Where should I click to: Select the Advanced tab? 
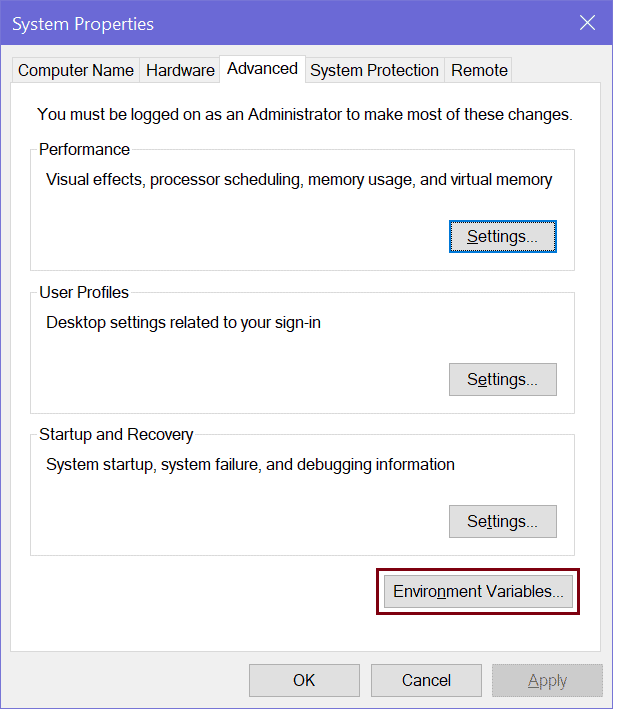262,68
